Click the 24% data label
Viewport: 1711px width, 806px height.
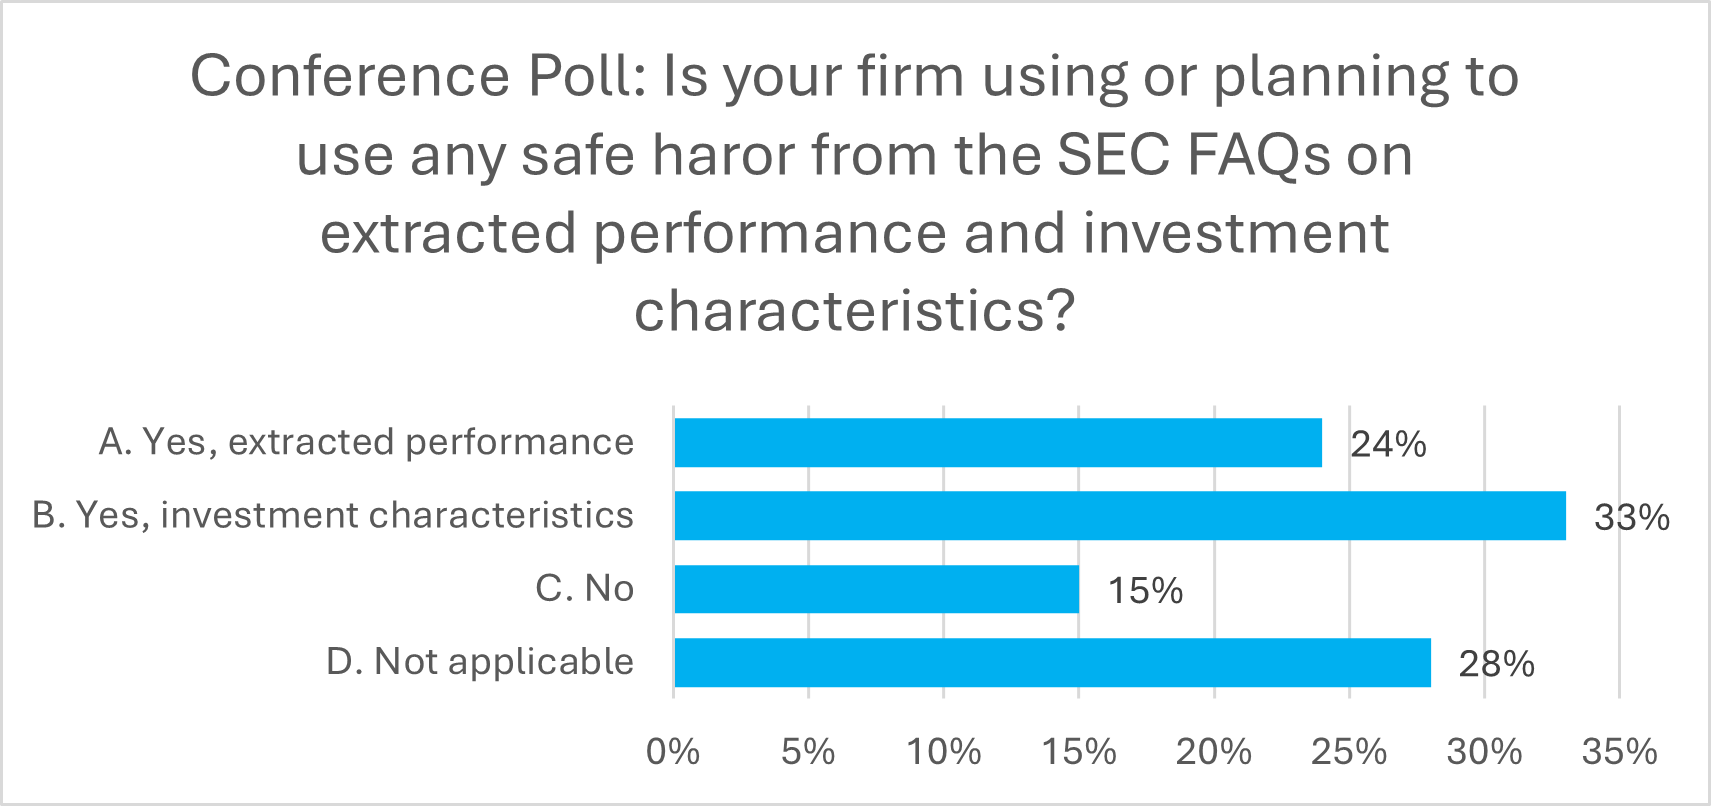click(x=1388, y=444)
